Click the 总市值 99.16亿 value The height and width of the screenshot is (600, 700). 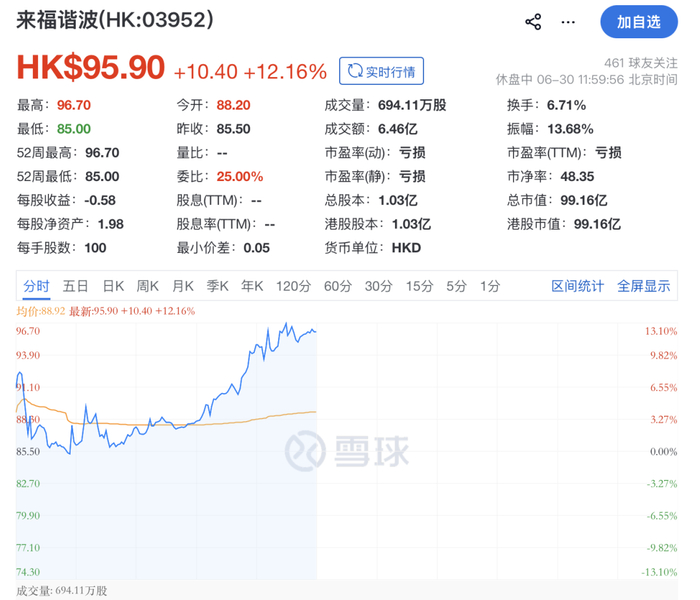584,200
